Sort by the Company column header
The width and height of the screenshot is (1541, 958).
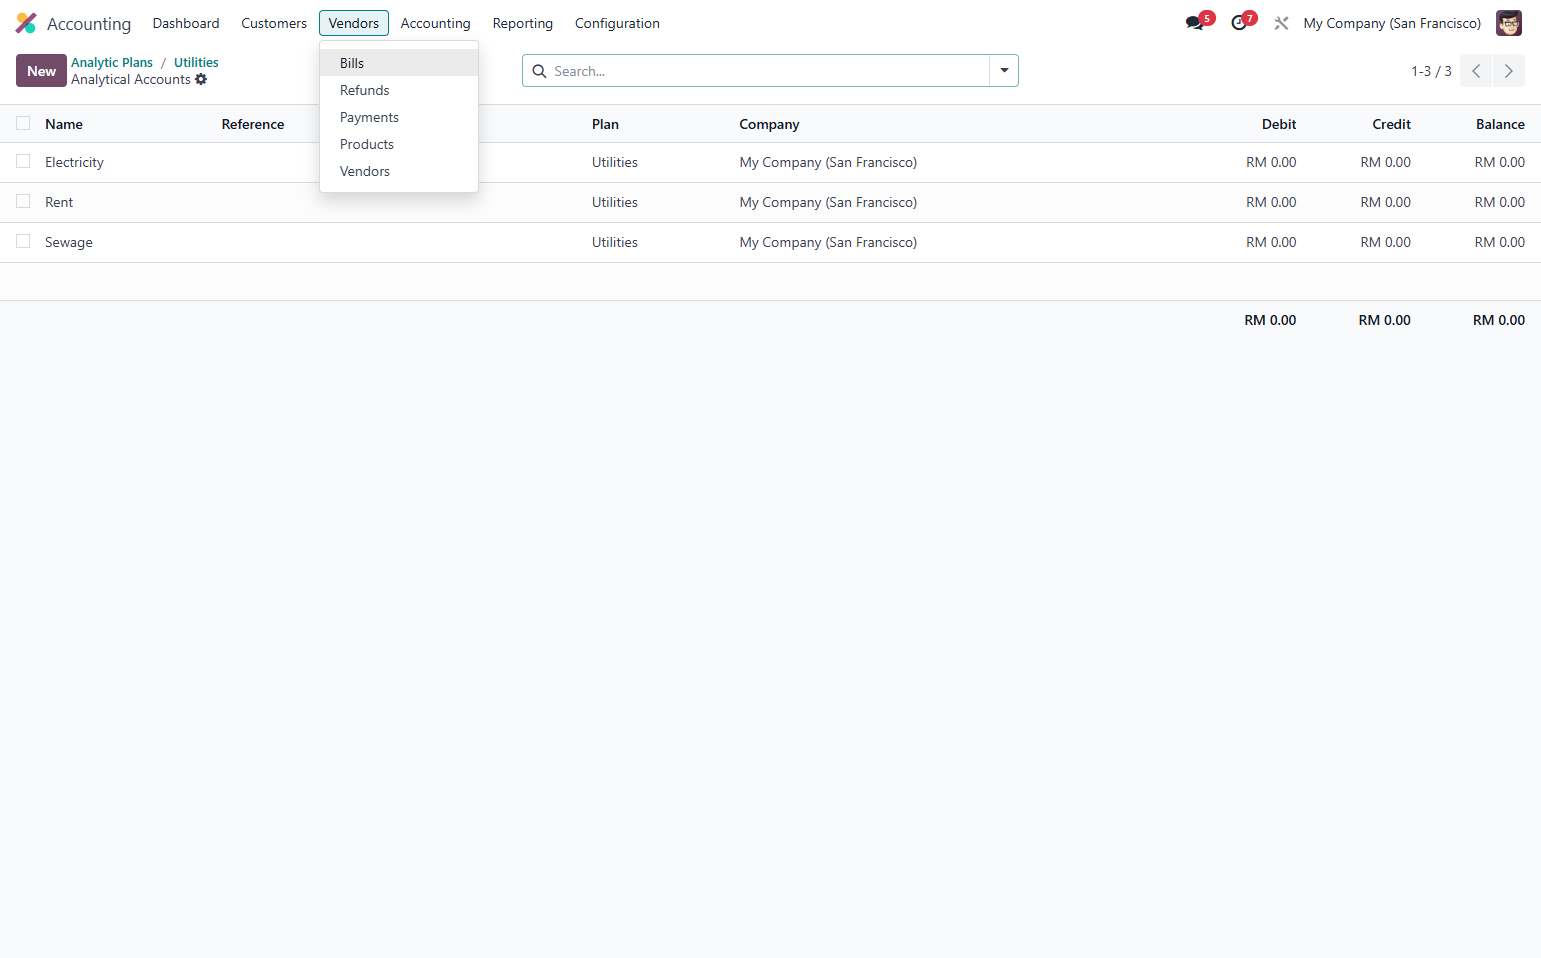click(769, 124)
